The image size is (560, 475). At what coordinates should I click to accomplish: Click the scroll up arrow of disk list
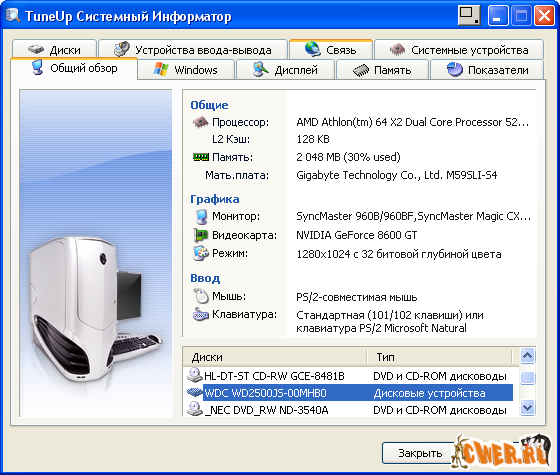coord(528,355)
